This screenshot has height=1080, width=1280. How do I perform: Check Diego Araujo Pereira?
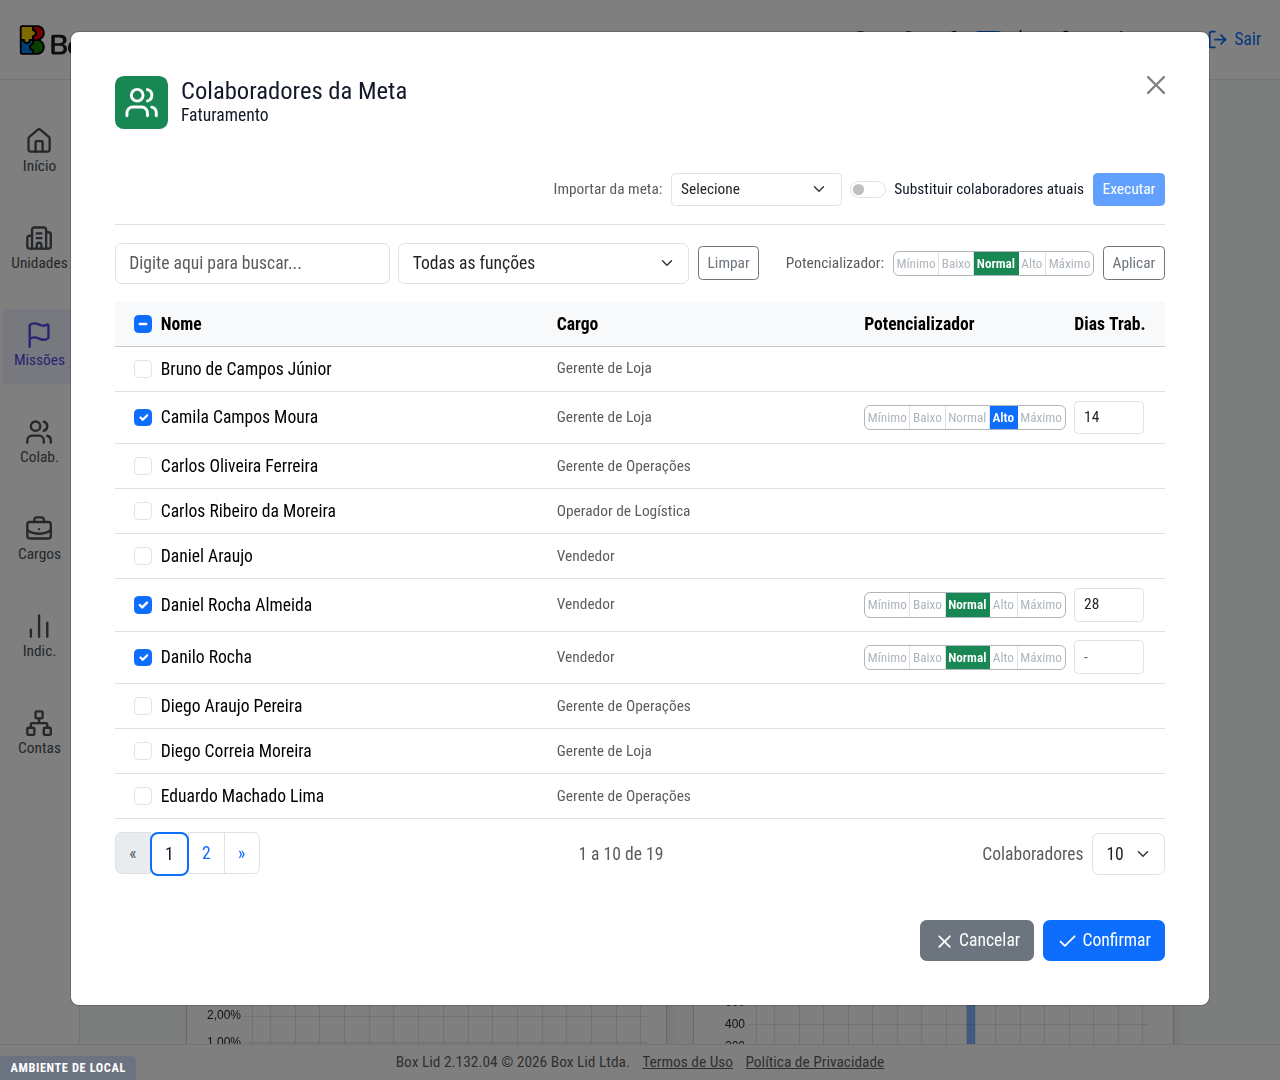click(x=143, y=706)
